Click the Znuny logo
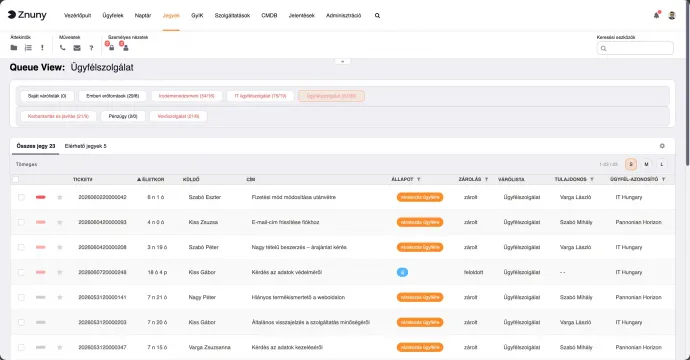 click(x=27, y=15)
